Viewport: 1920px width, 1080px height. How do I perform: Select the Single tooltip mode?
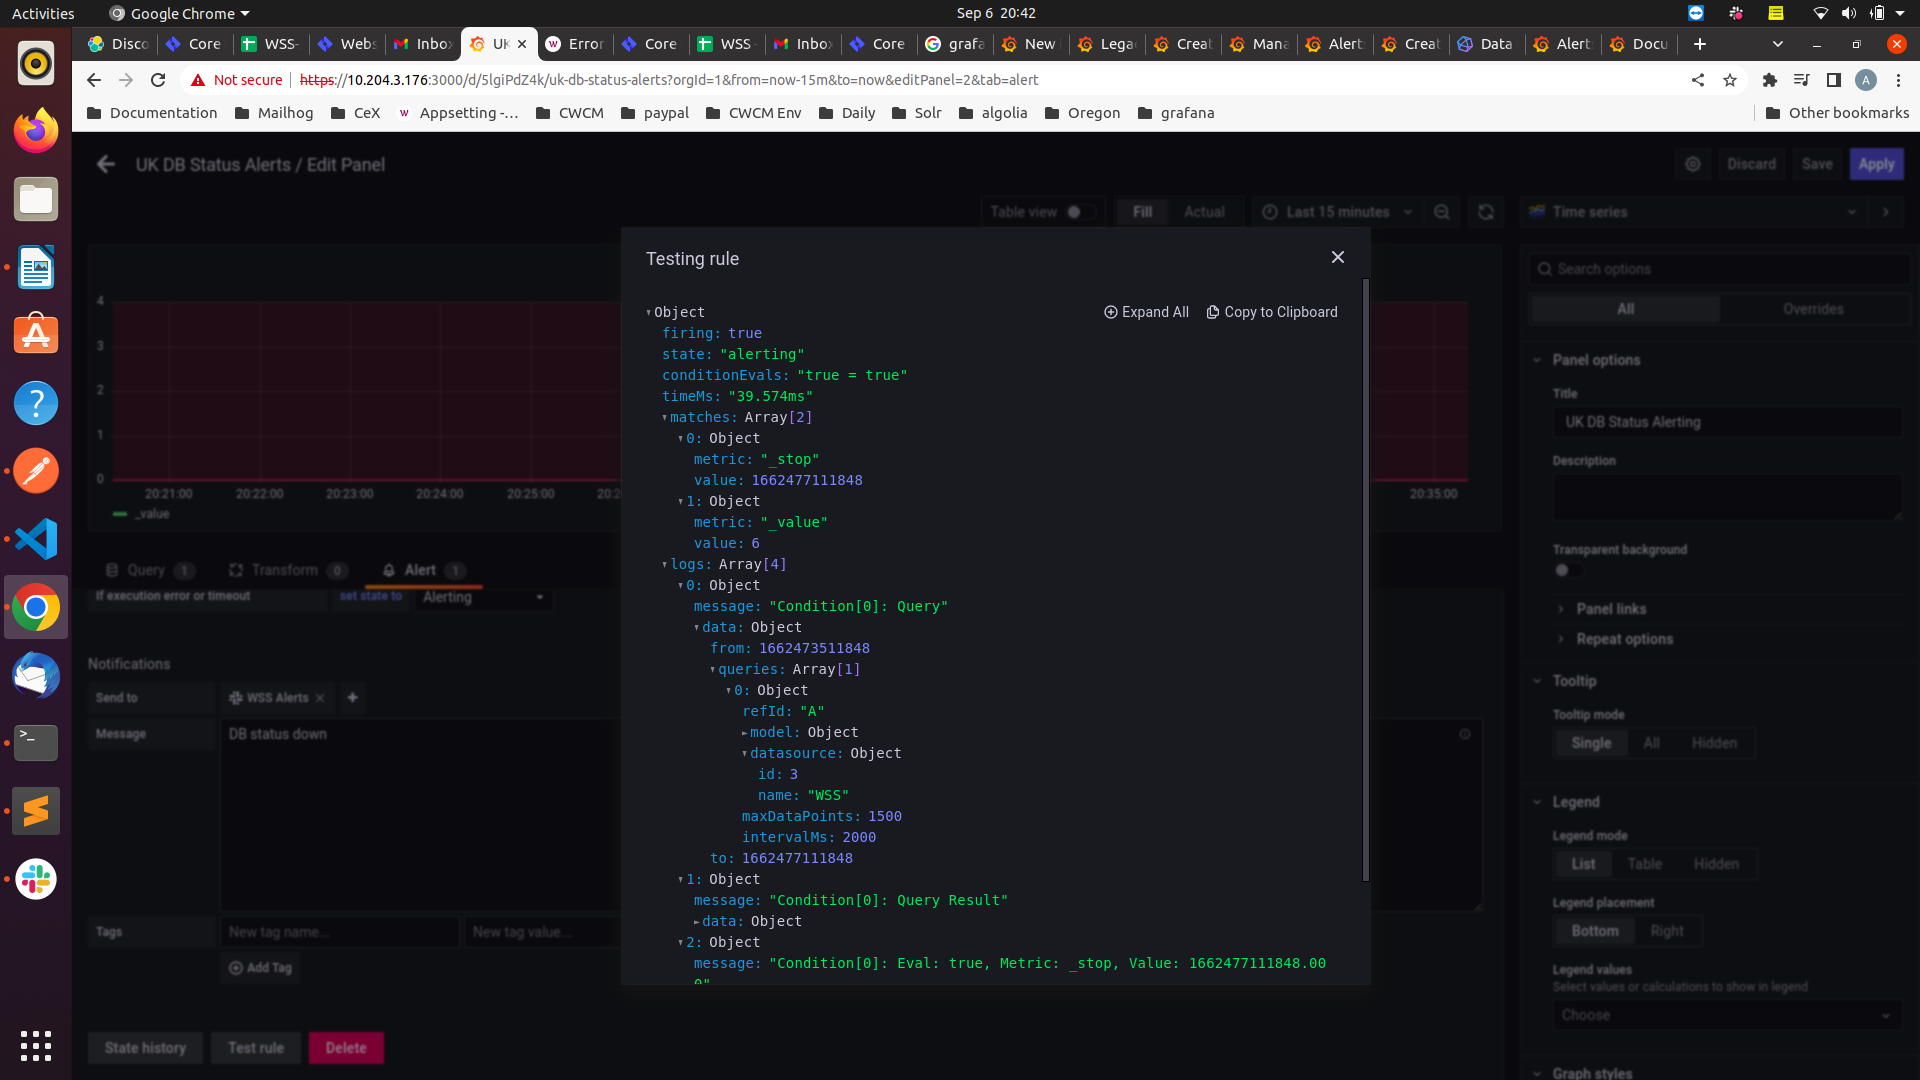(x=1590, y=743)
